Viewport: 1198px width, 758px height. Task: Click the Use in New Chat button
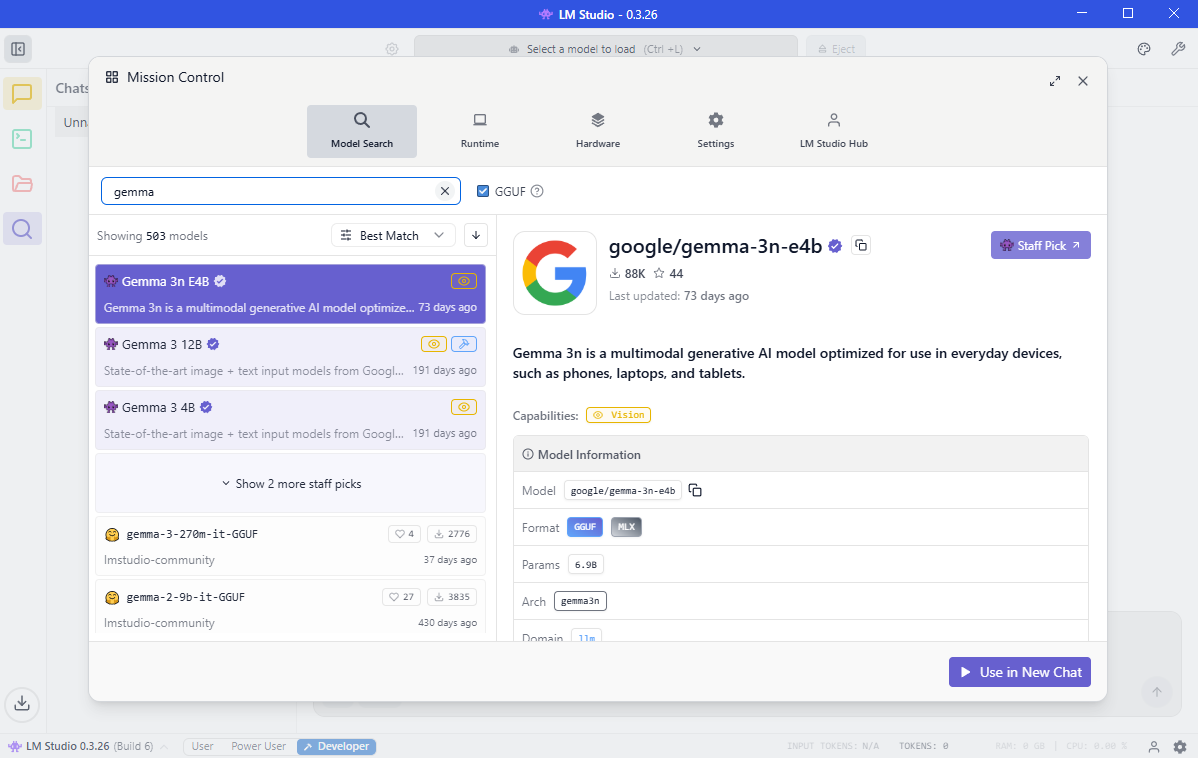pos(1019,672)
